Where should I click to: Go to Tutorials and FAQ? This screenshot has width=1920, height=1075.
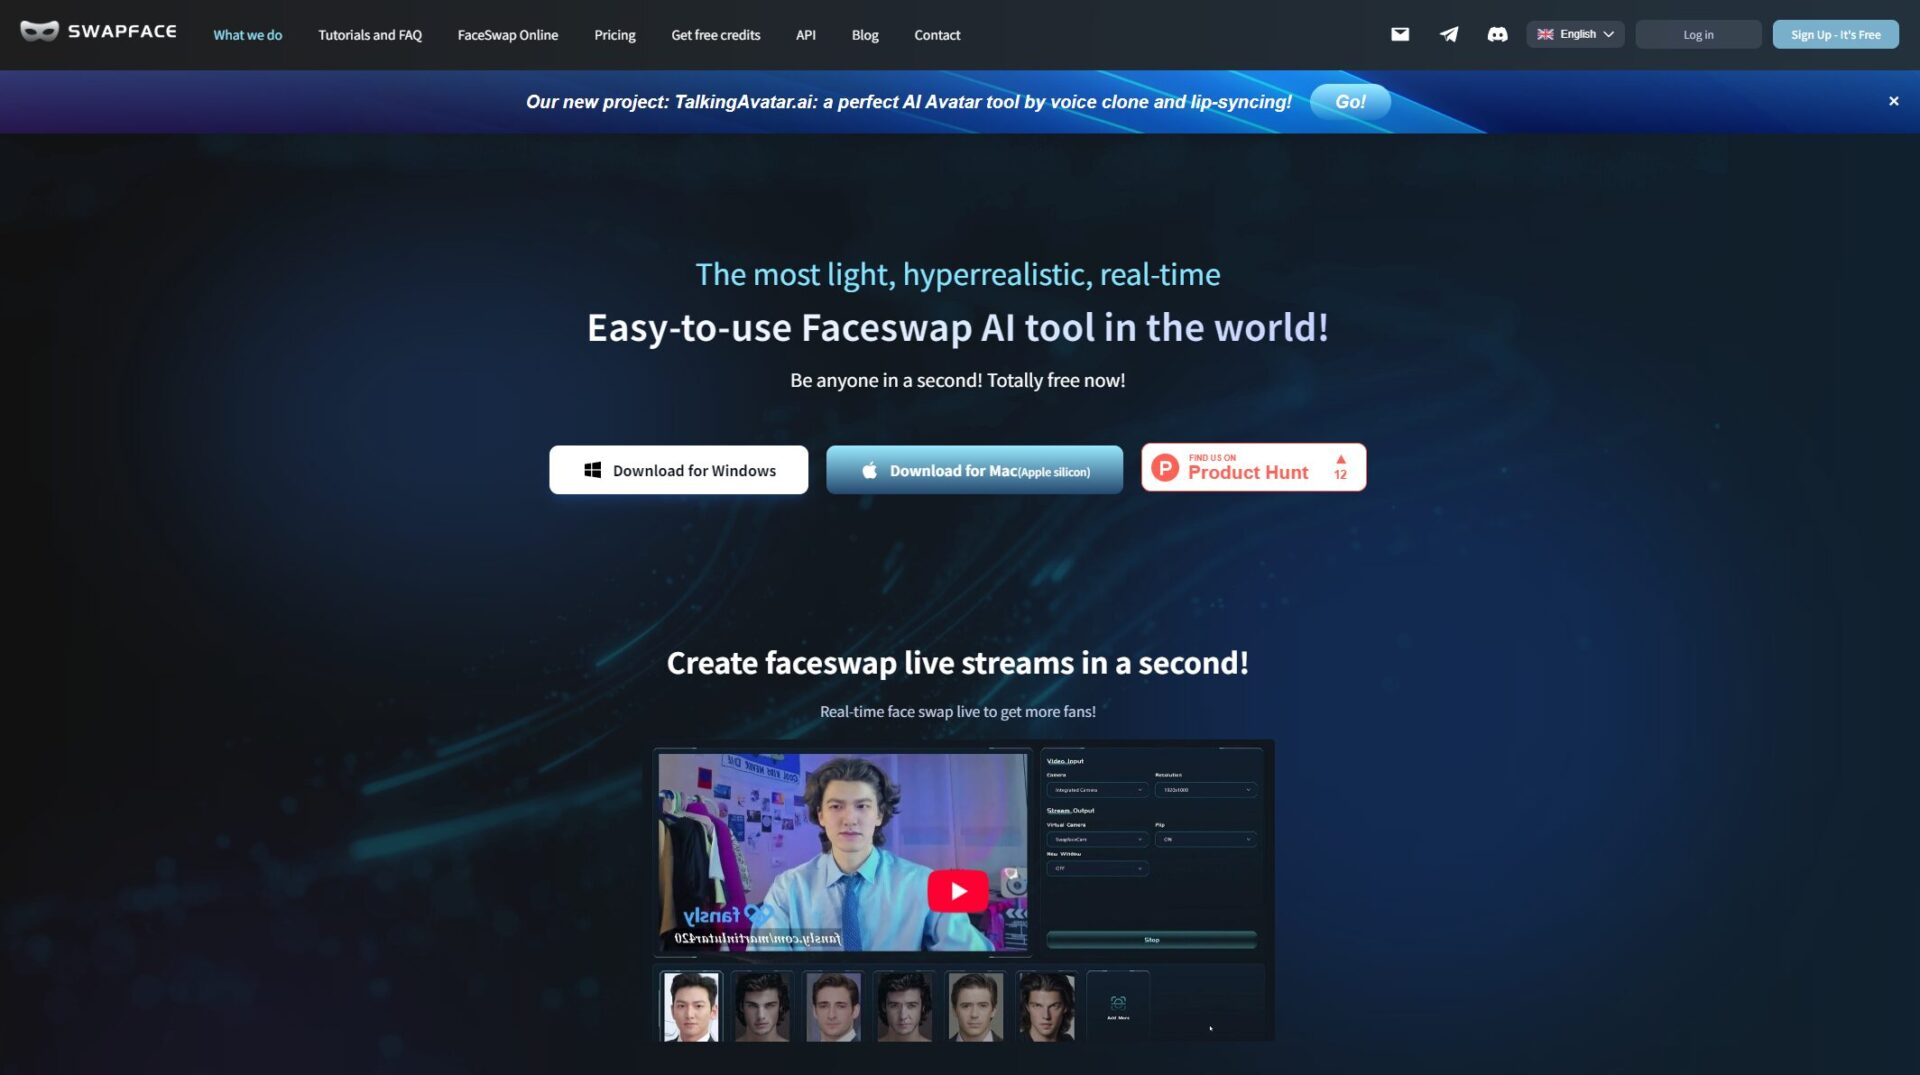[x=369, y=35]
